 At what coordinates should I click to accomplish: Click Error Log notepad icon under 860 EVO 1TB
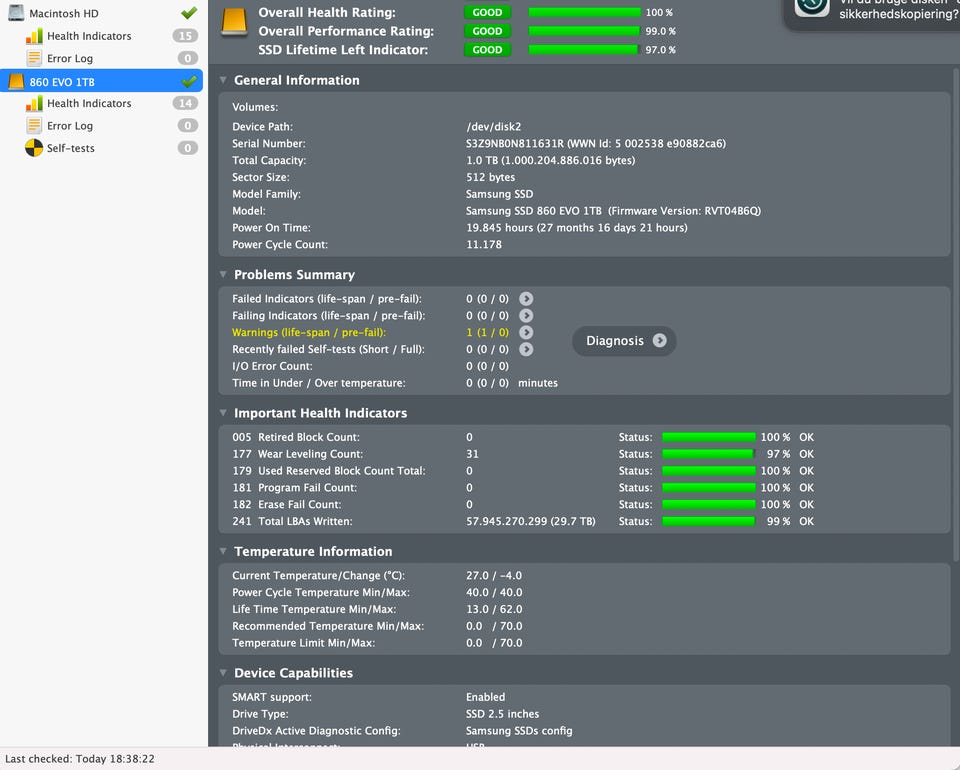coord(34,125)
